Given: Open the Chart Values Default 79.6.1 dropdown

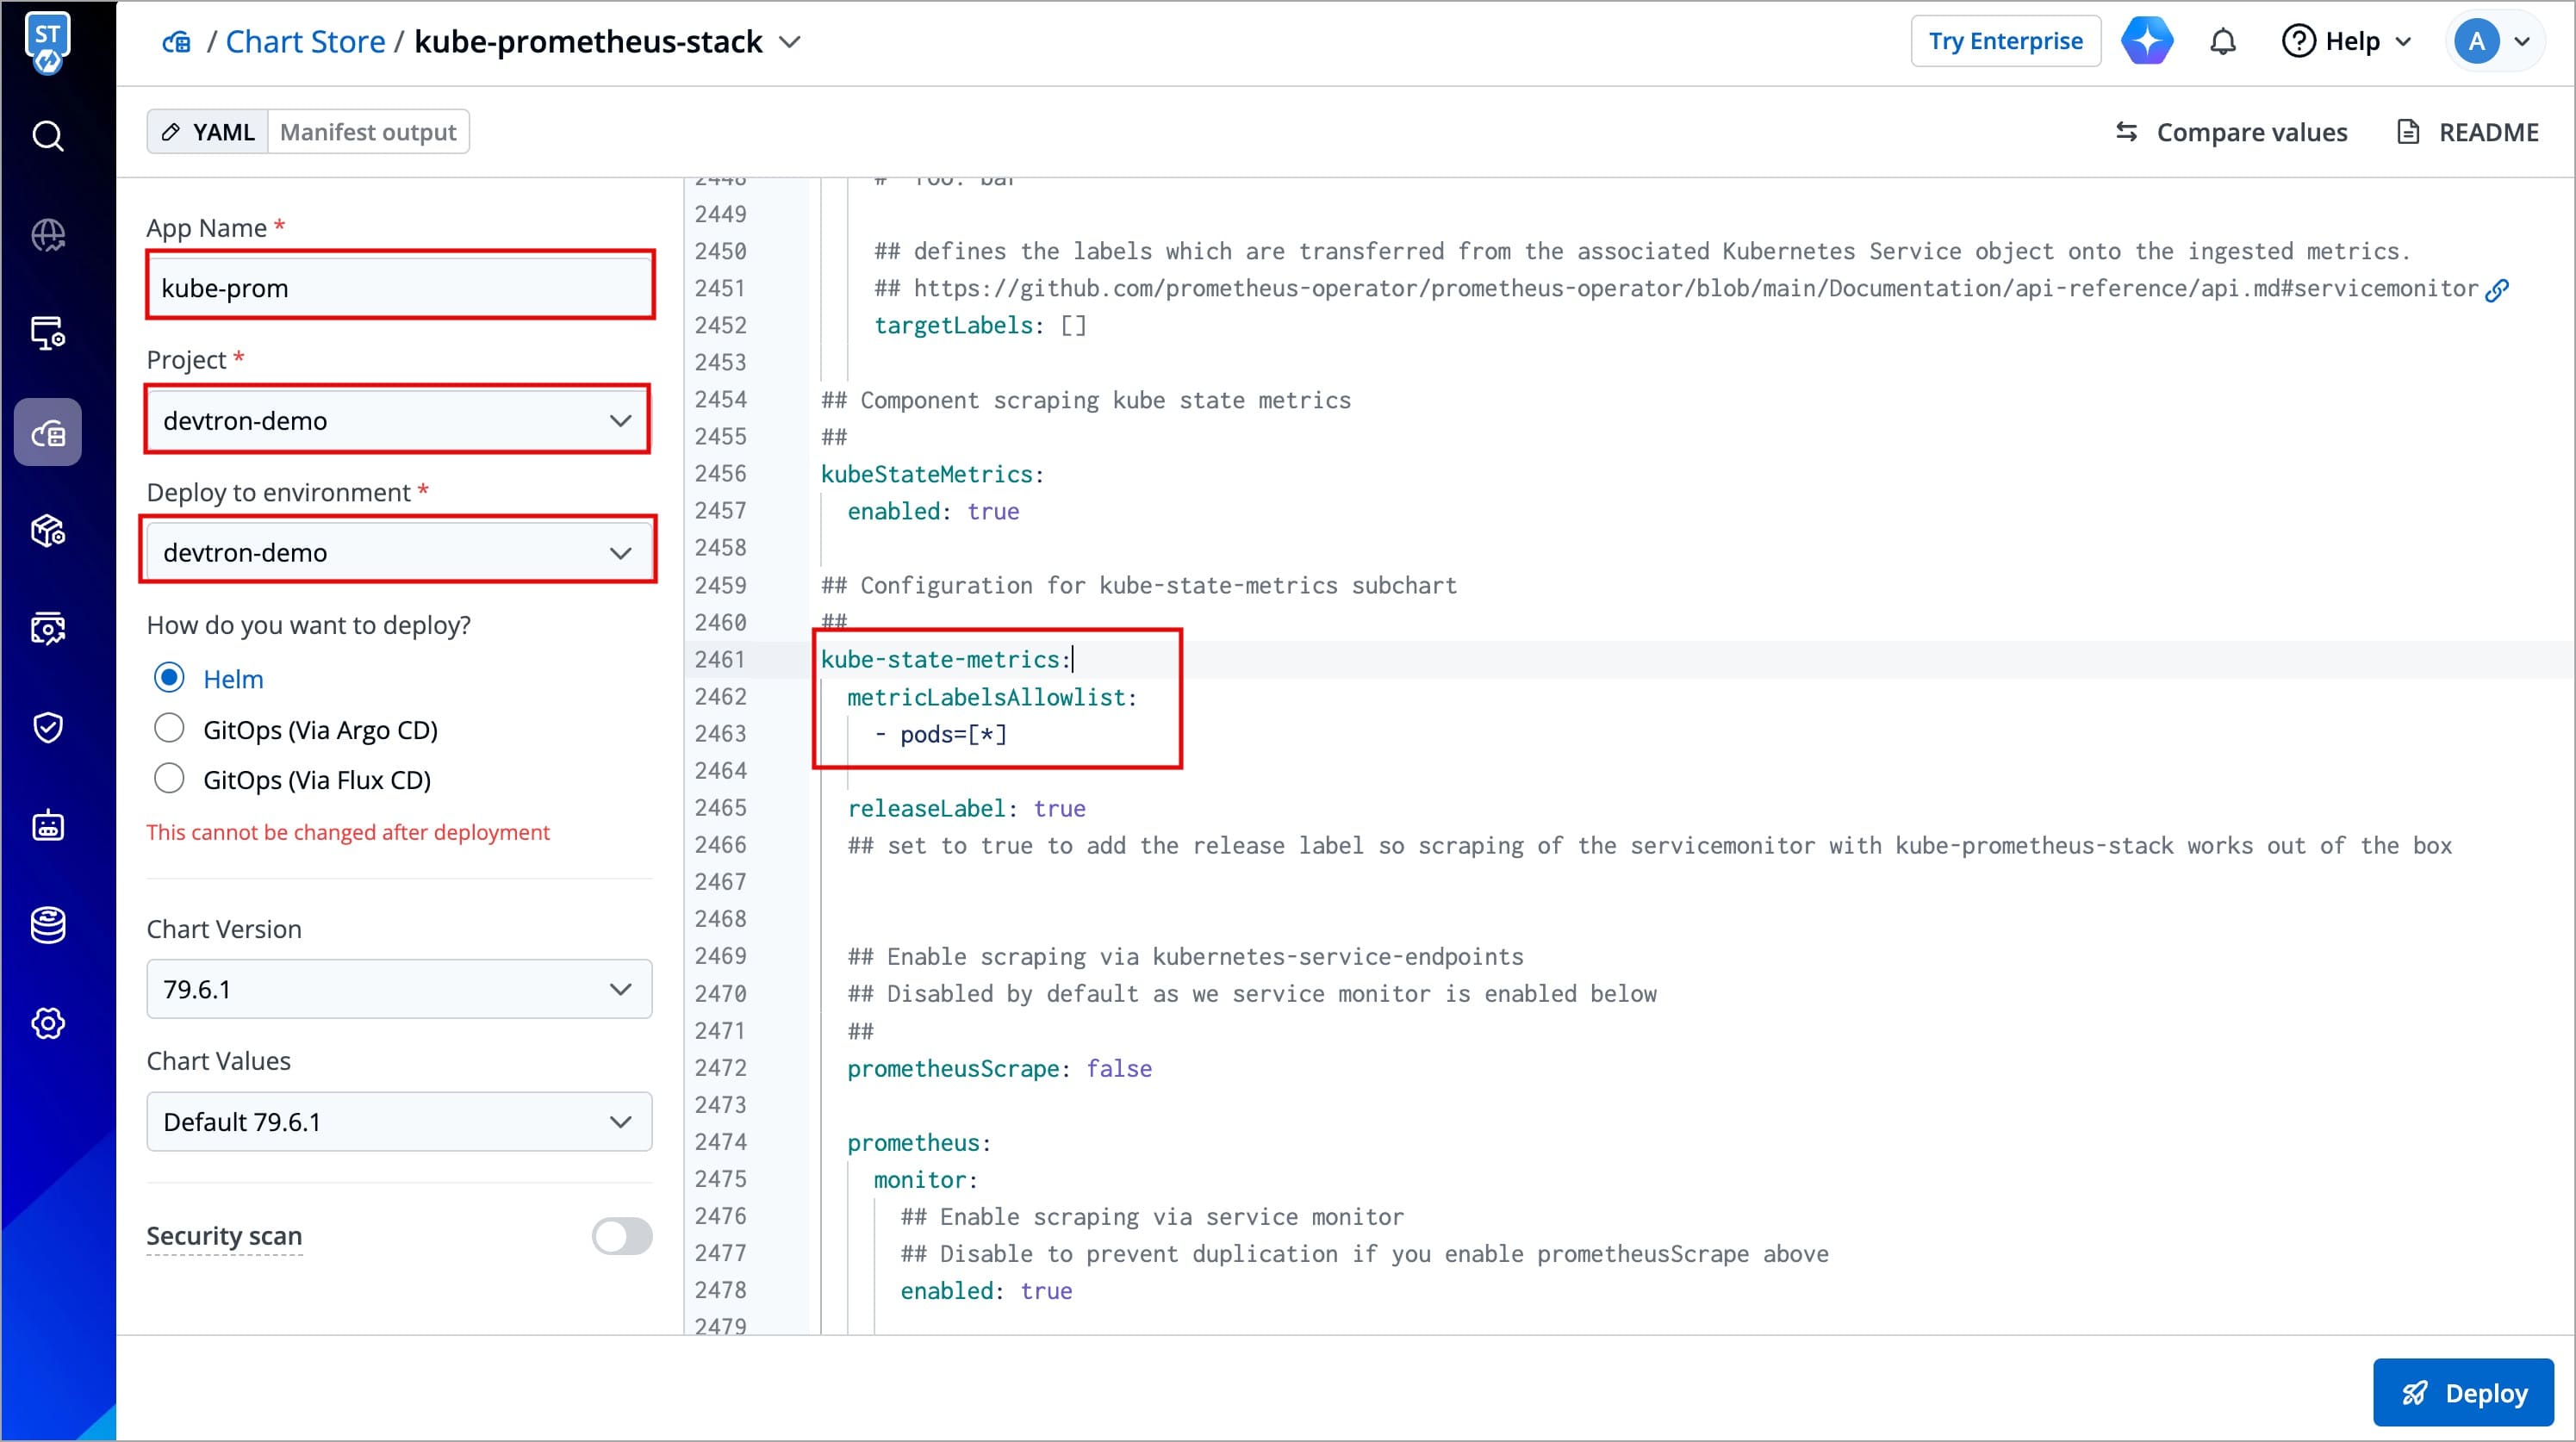Looking at the screenshot, I should click(398, 1121).
